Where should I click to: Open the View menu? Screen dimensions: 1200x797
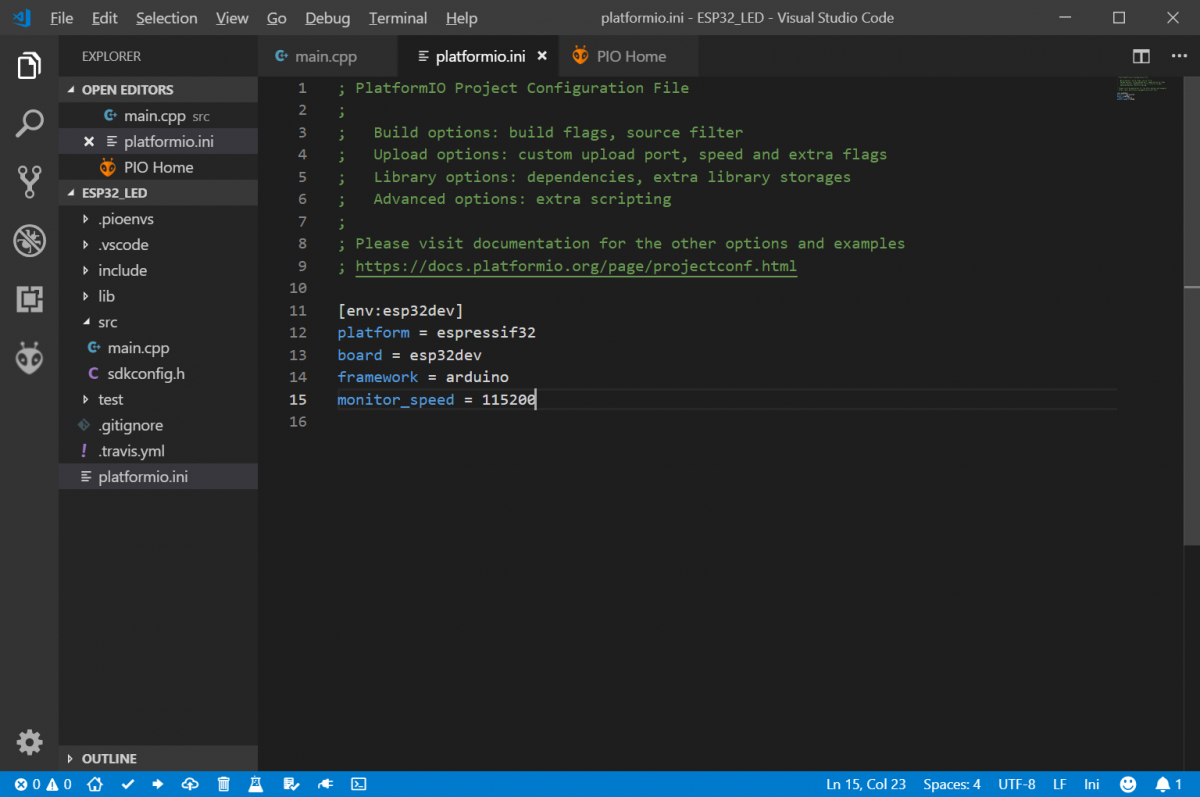click(232, 18)
